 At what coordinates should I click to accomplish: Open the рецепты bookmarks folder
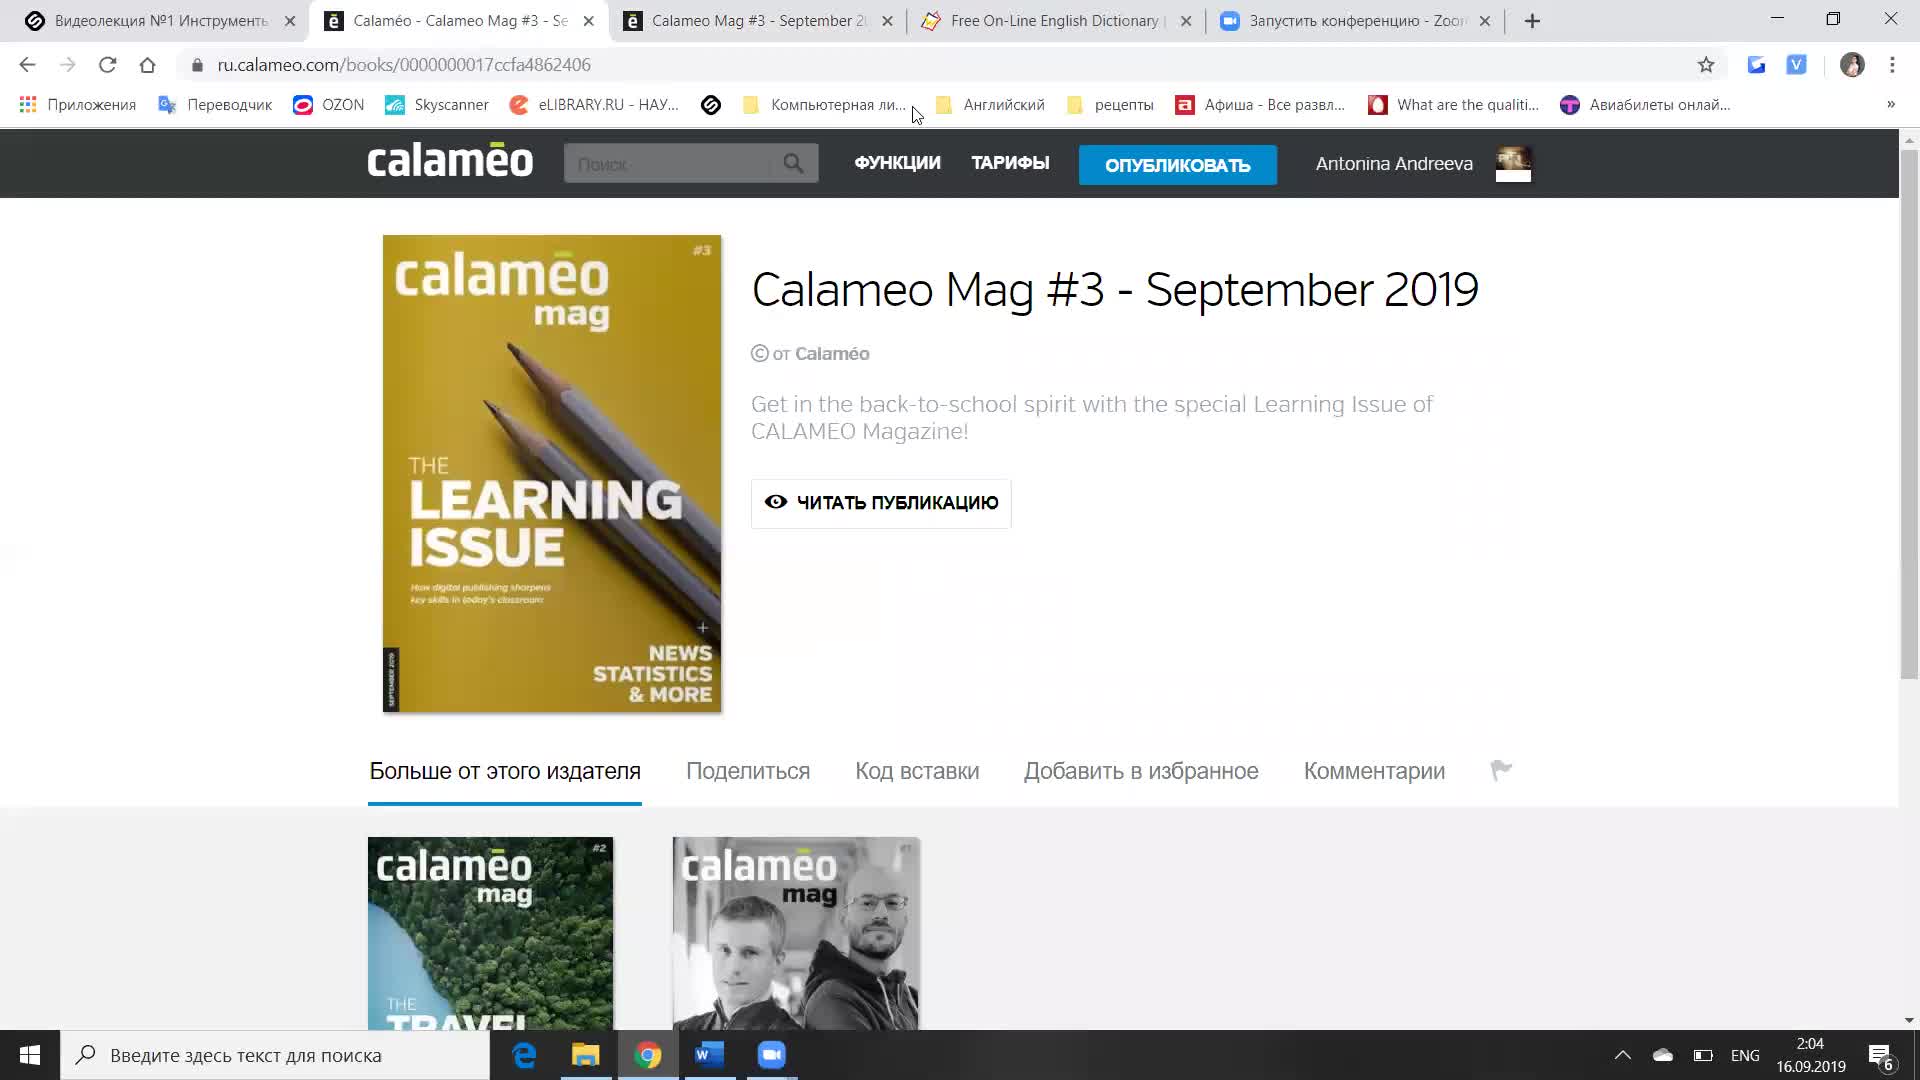point(1110,105)
